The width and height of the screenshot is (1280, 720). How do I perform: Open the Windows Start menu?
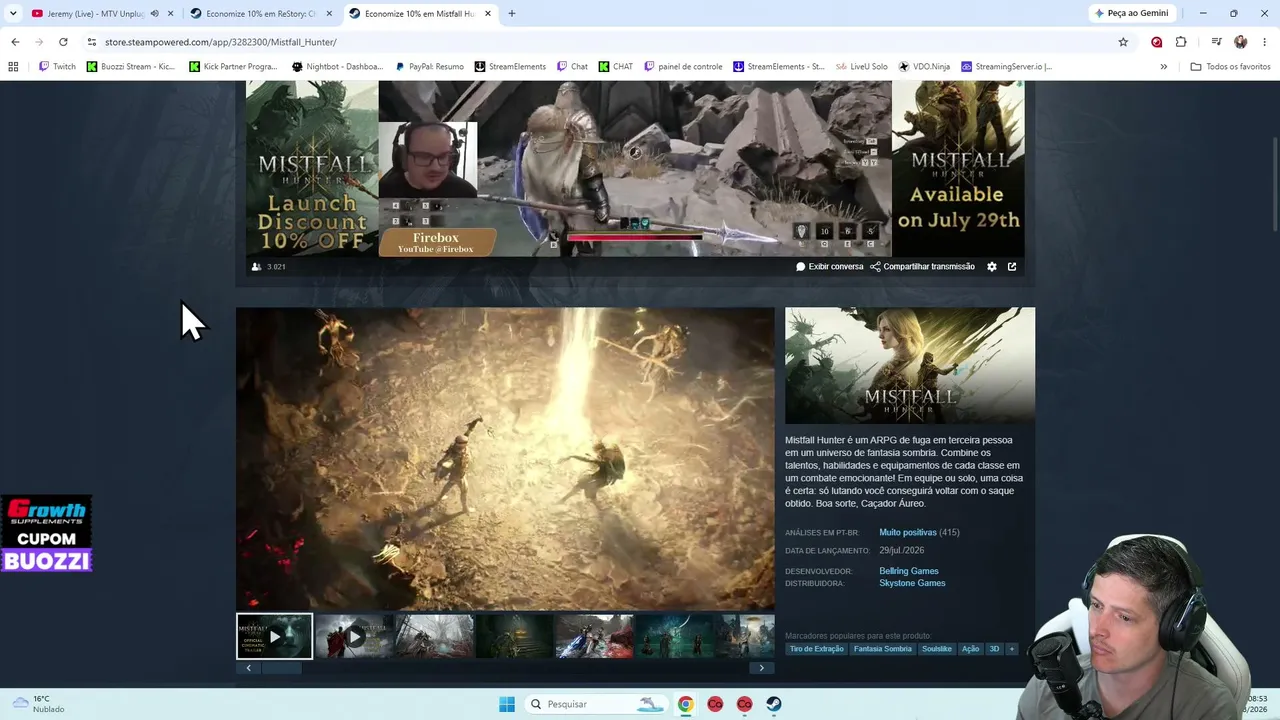[x=507, y=704]
